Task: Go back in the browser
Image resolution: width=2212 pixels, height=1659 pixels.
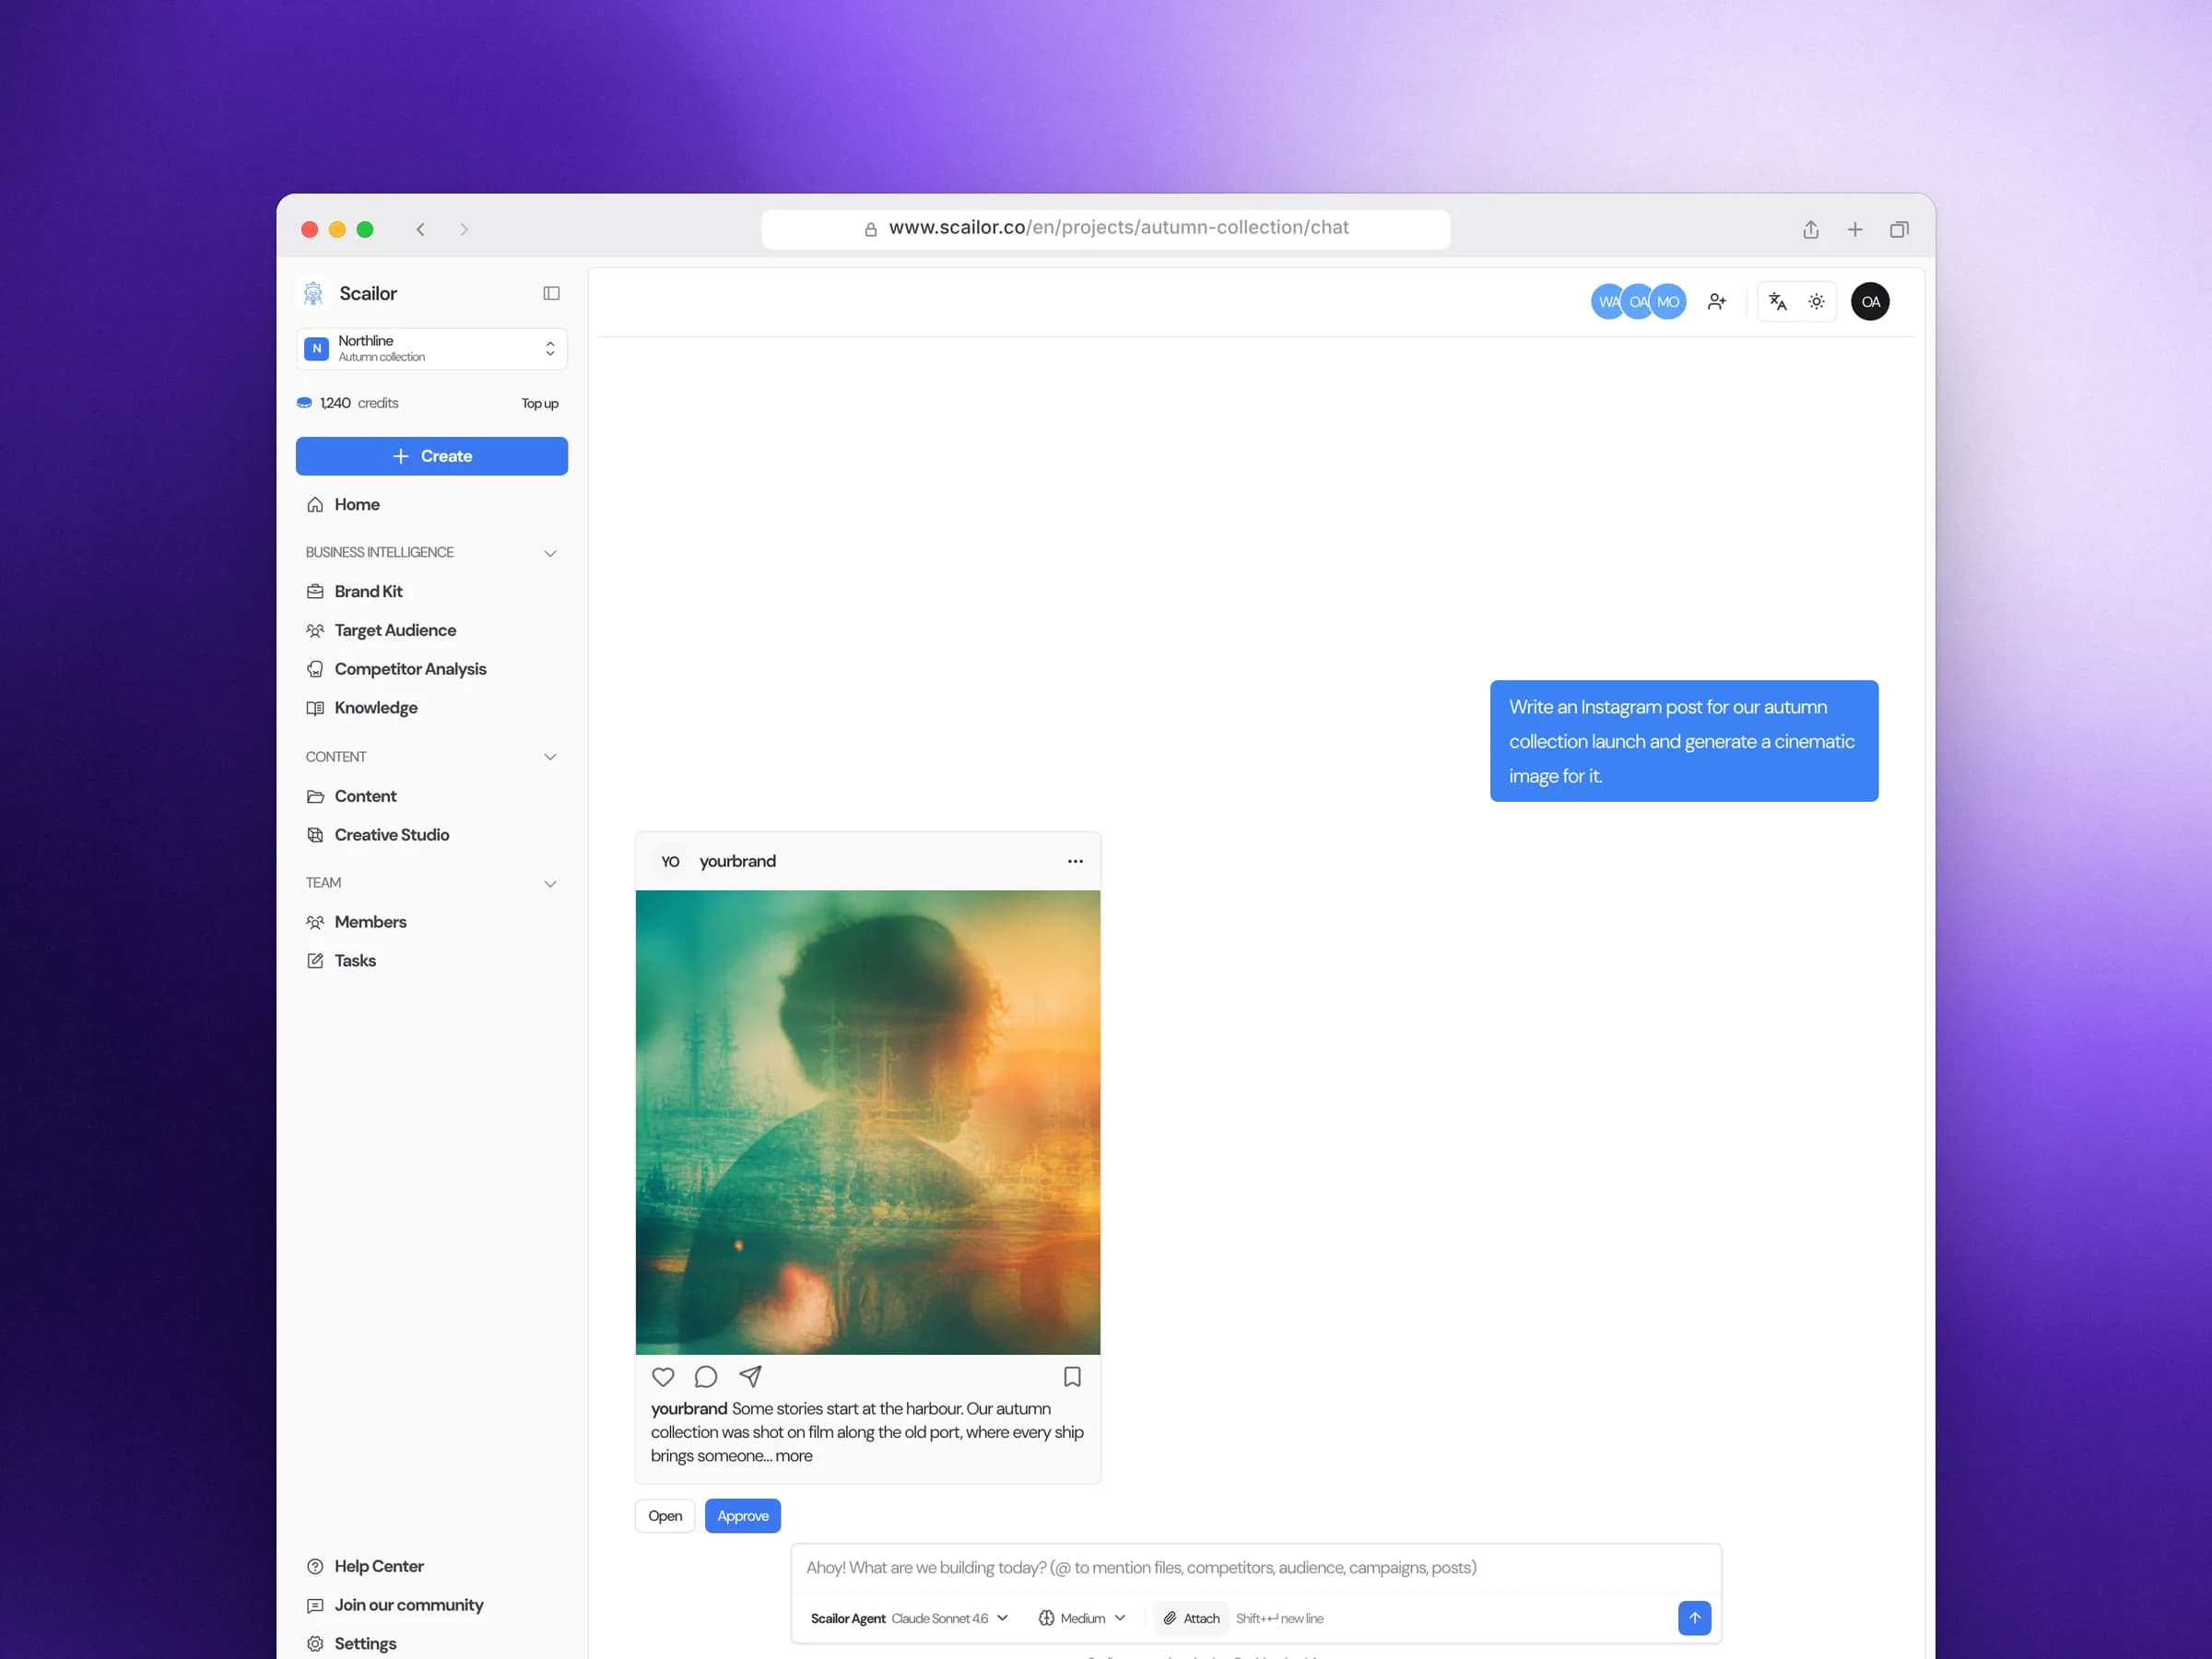Action: (421, 229)
